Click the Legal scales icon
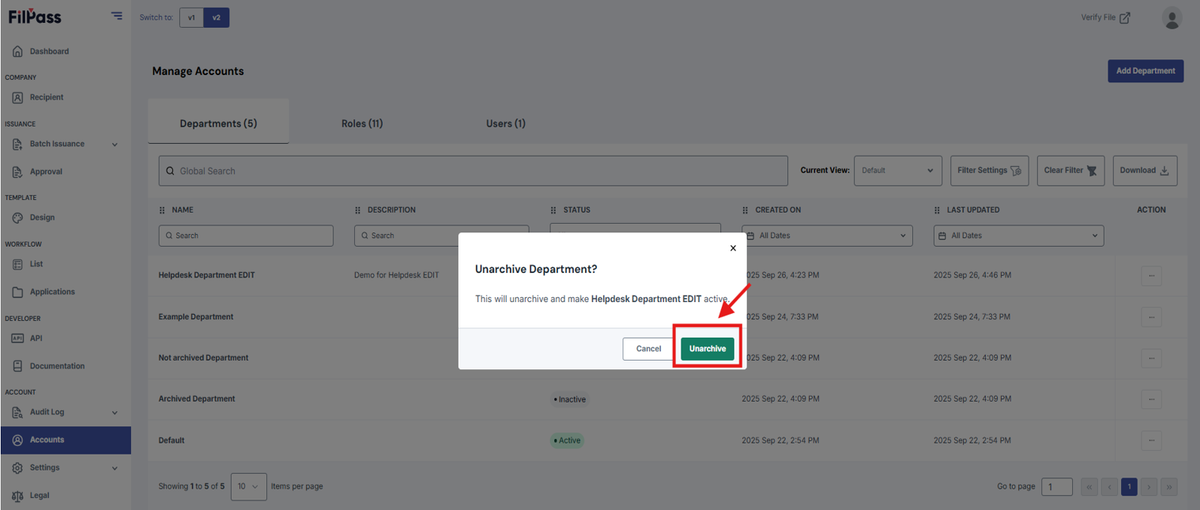The image size is (1200, 510). (18, 495)
